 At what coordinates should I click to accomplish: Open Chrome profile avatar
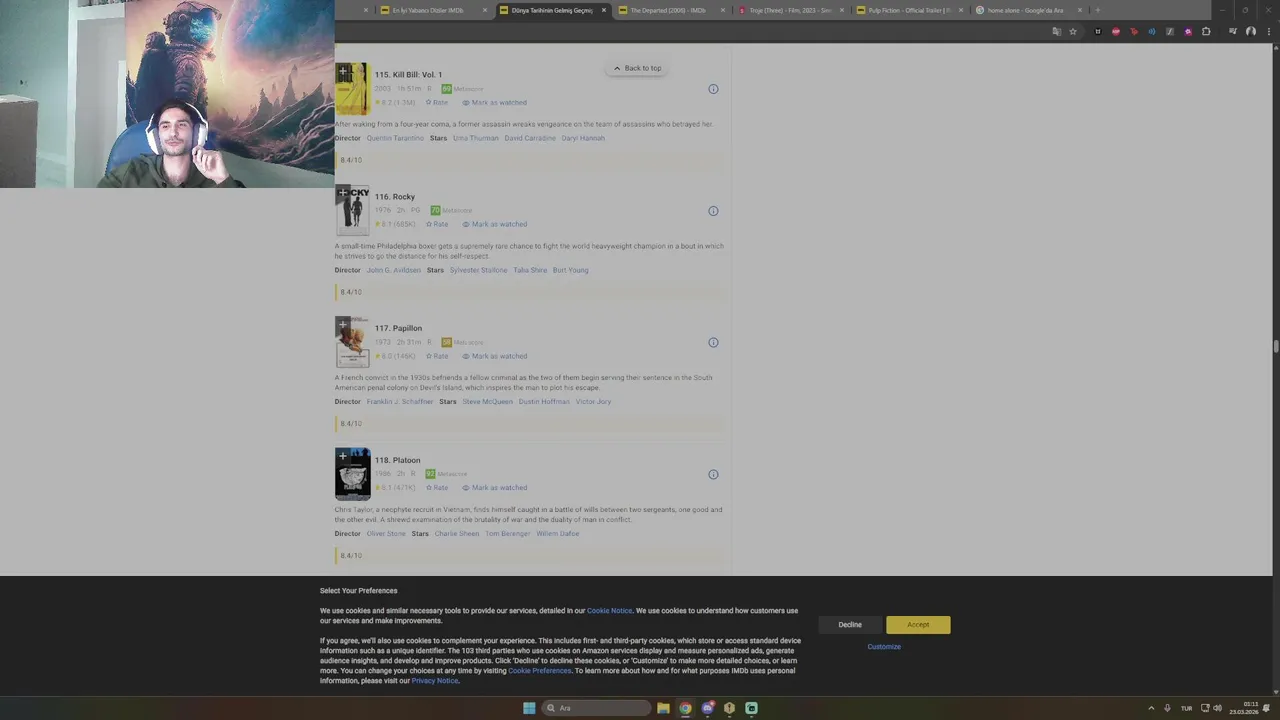[x=1250, y=32]
